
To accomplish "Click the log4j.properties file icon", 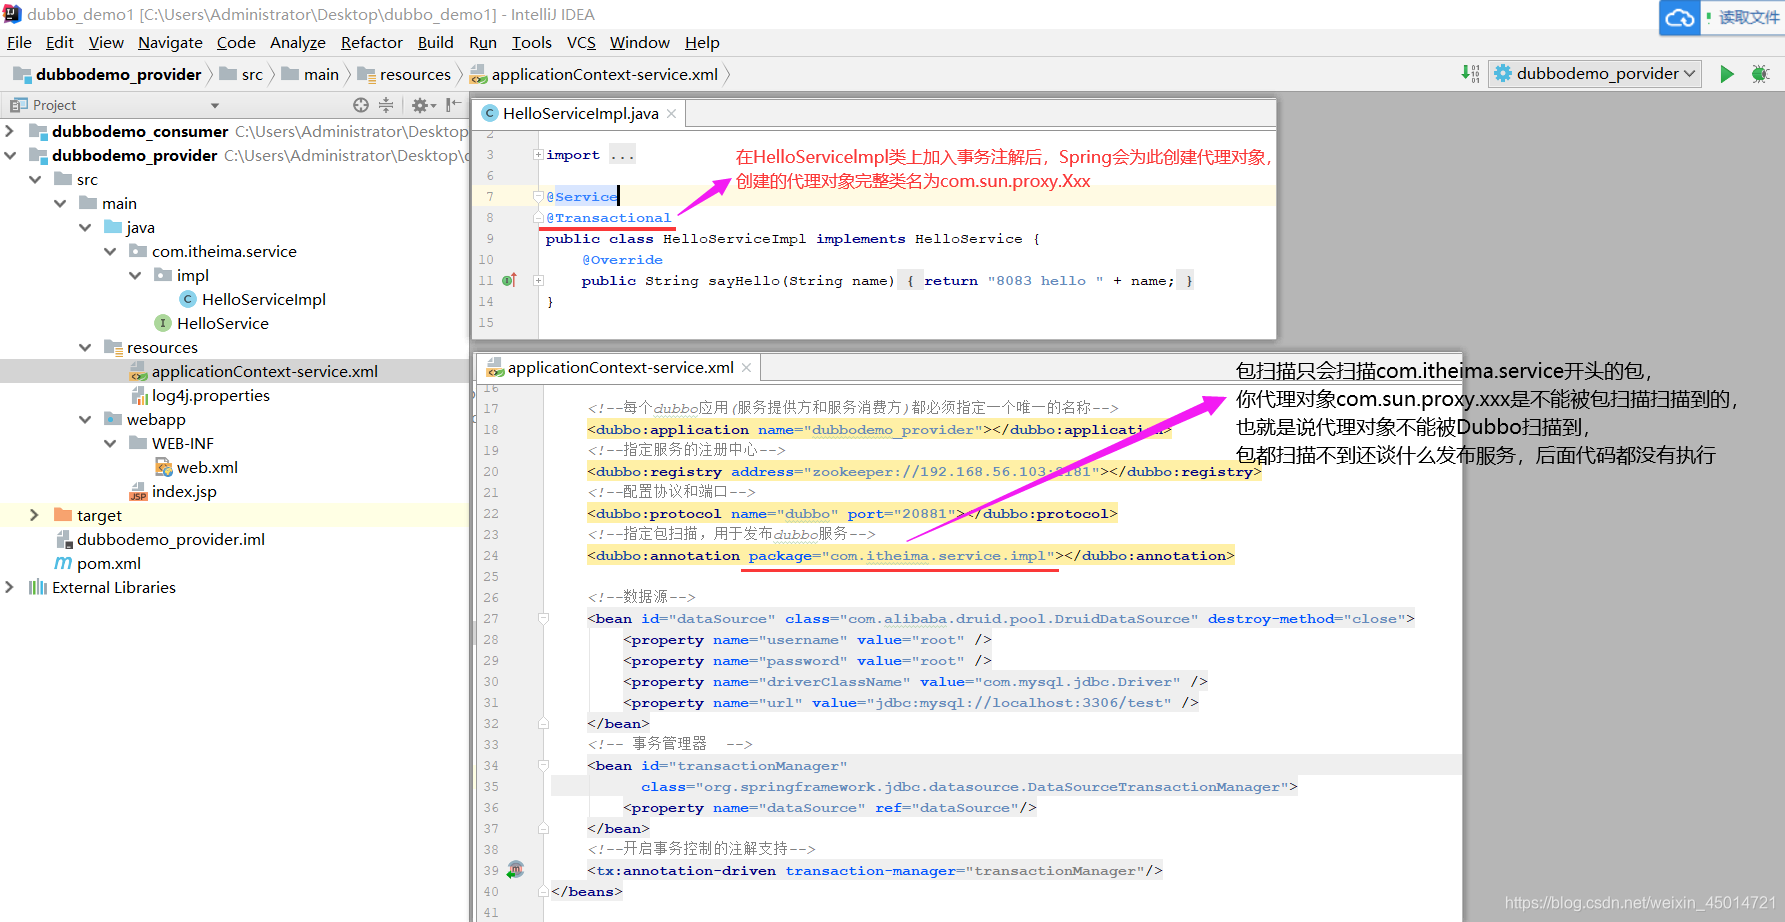I will (x=139, y=395).
